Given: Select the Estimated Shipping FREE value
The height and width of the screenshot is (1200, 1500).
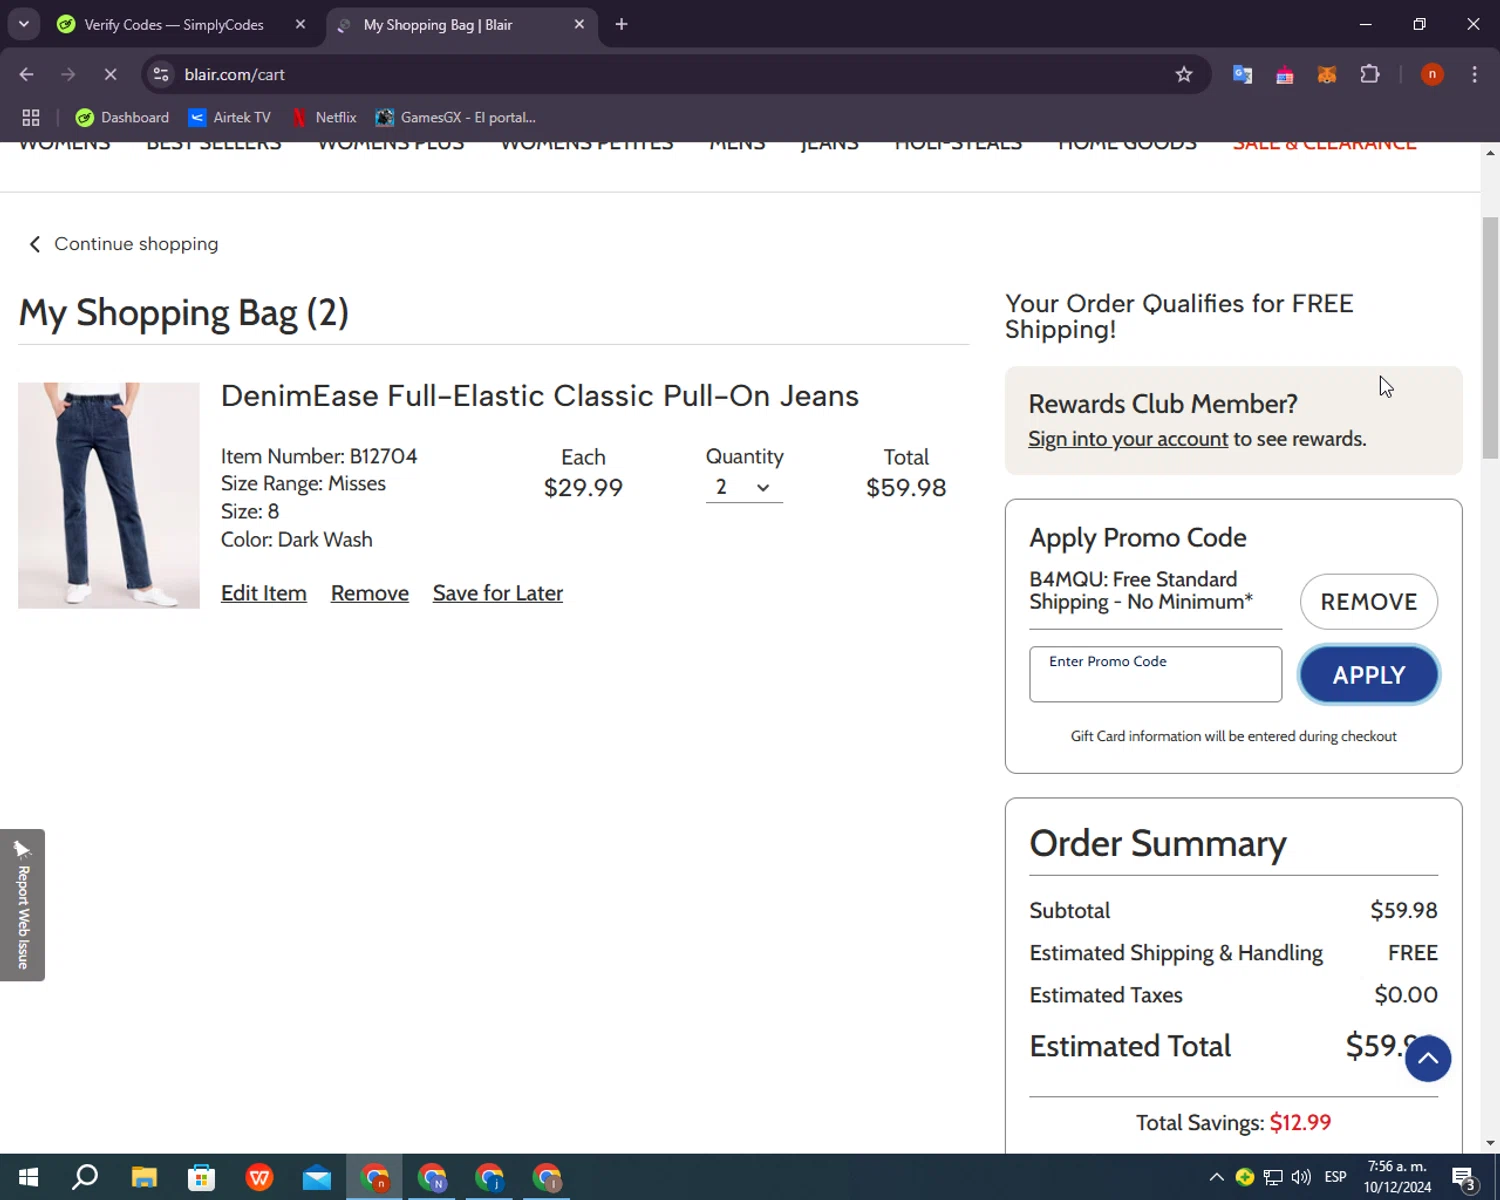Looking at the screenshot, I should 1412,953.
